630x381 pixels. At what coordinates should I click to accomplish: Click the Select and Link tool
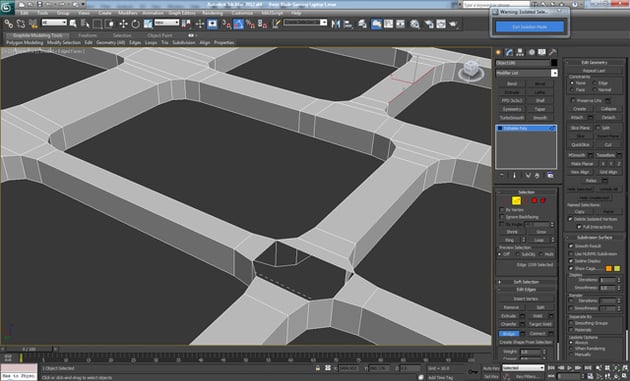click(x=8, y=24)
